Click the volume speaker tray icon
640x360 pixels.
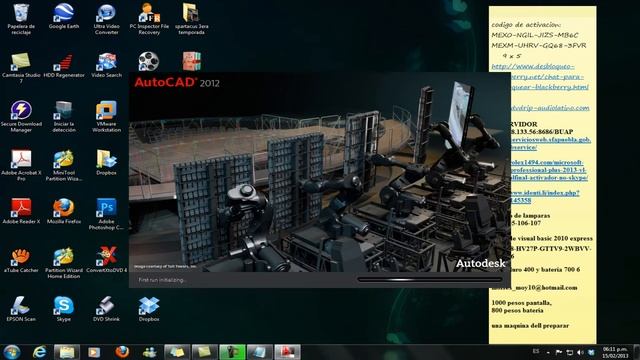pyautogui.click(x=580, y=352)
